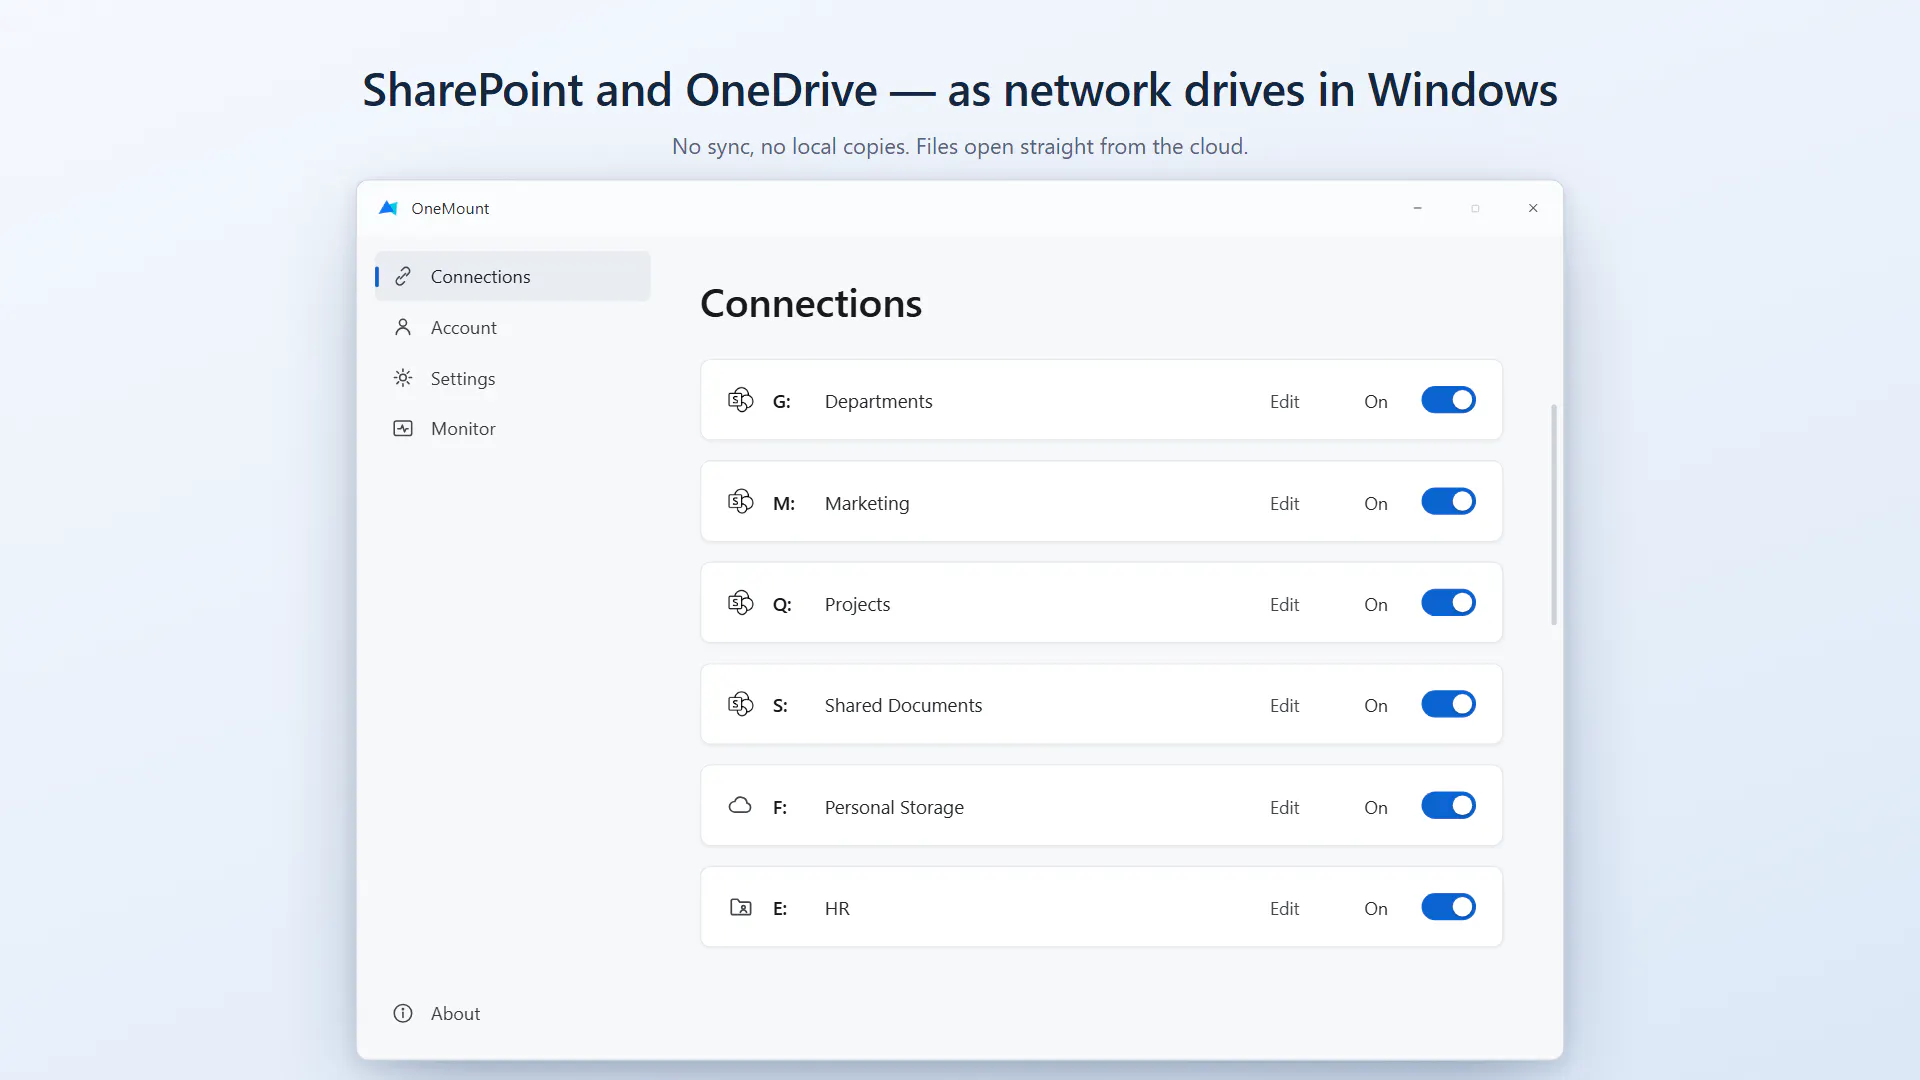The height and width of the screenshot is (1080, 1920).
Task: Turn off the Departments G: drive toggle
Action: coord(1448,400)
